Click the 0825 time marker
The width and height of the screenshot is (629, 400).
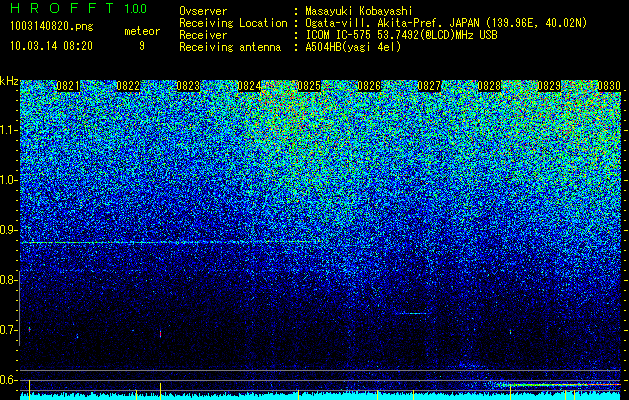point(309,86)
